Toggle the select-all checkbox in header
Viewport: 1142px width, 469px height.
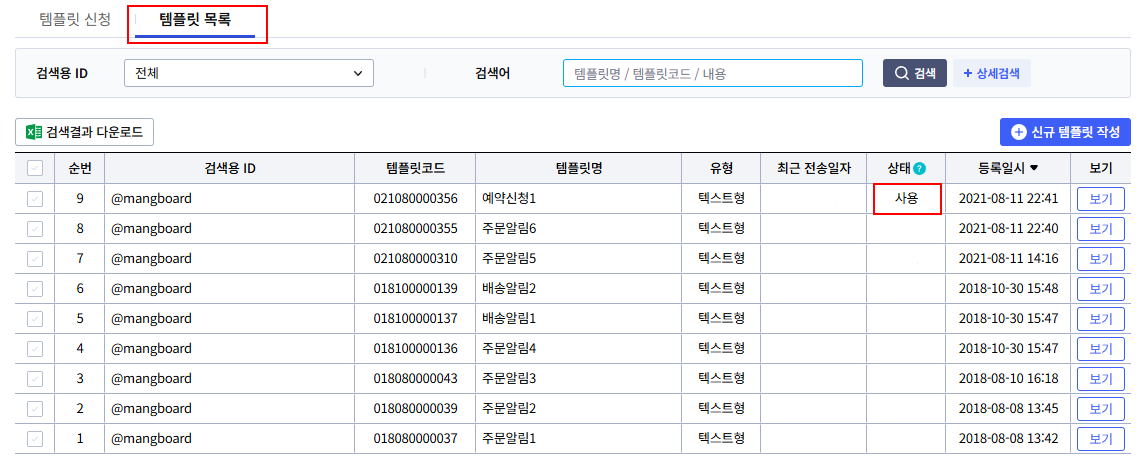(35, 169)
